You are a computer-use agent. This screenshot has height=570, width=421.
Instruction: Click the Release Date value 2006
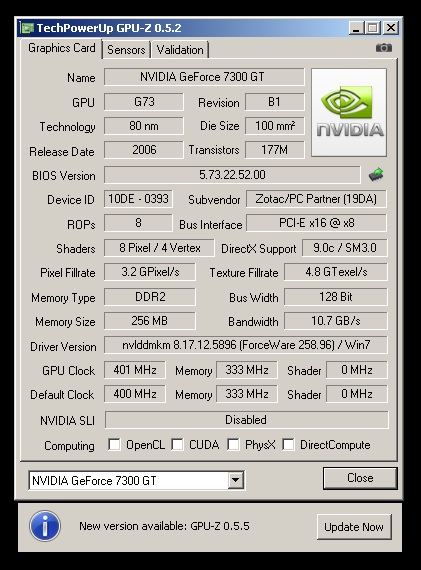[x=144, y=150]
